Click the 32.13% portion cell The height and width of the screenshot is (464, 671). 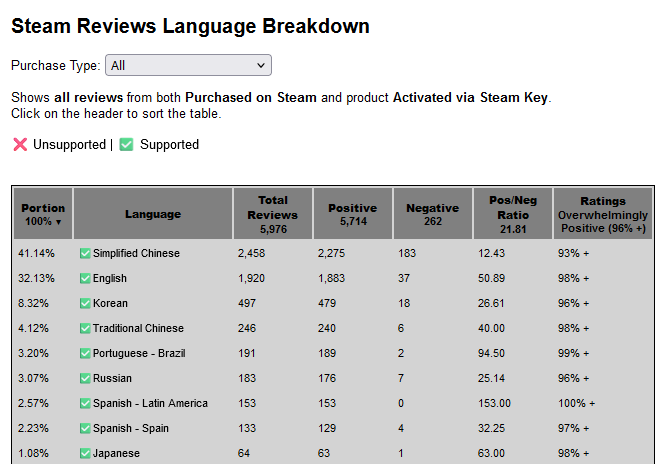coord(36,278)
